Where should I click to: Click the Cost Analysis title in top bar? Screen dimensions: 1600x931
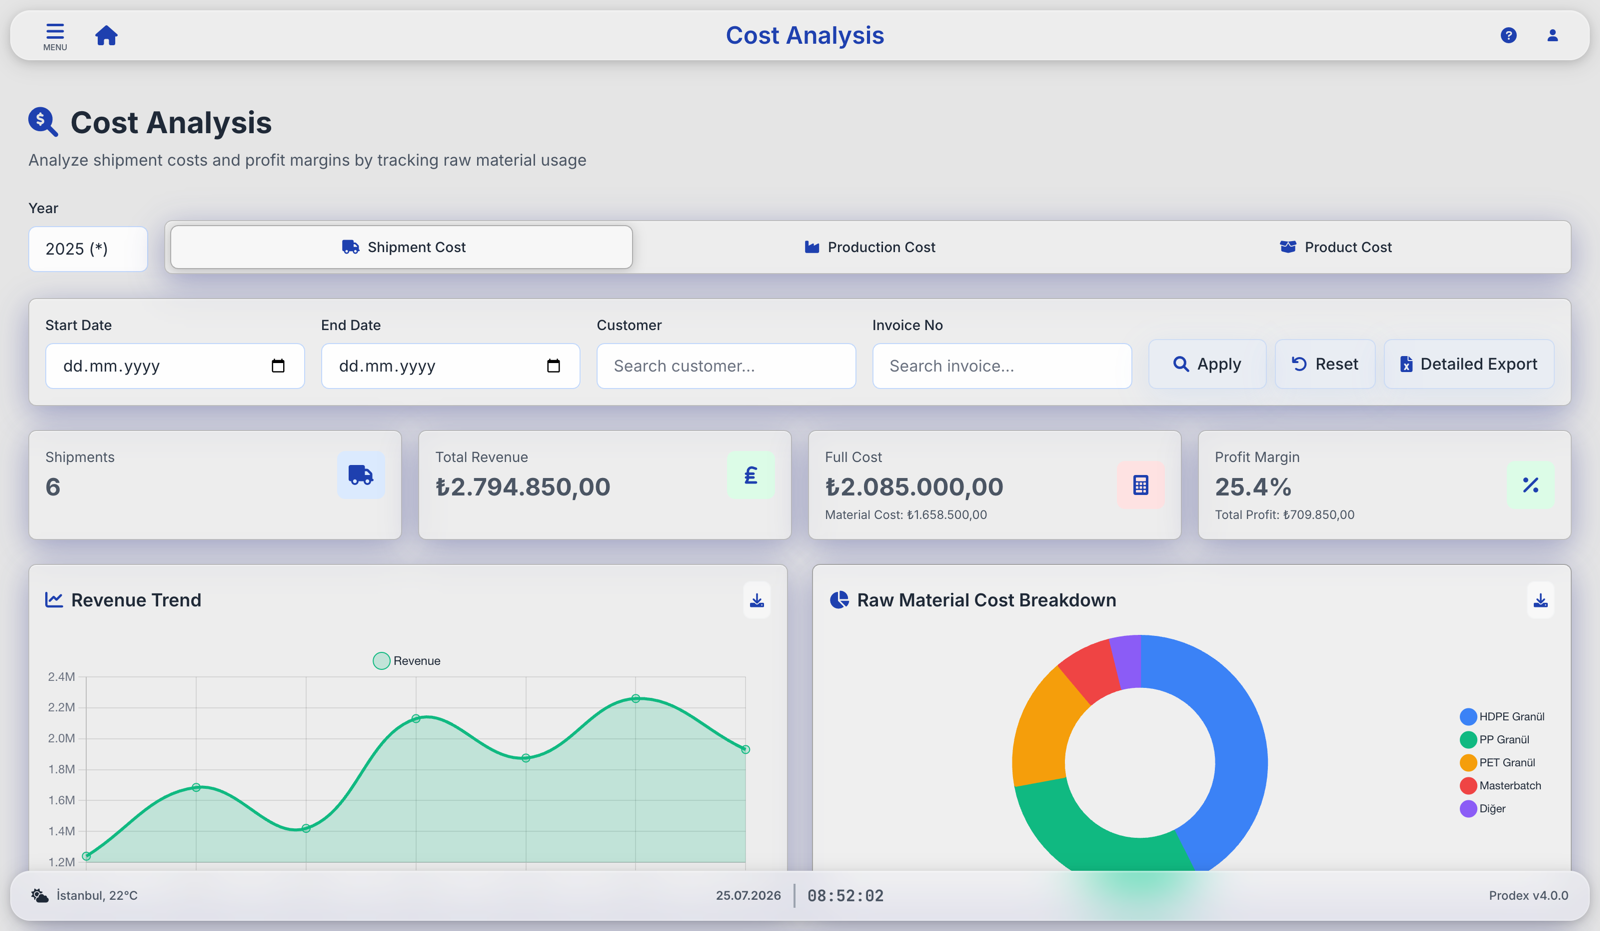coord(805,35)
